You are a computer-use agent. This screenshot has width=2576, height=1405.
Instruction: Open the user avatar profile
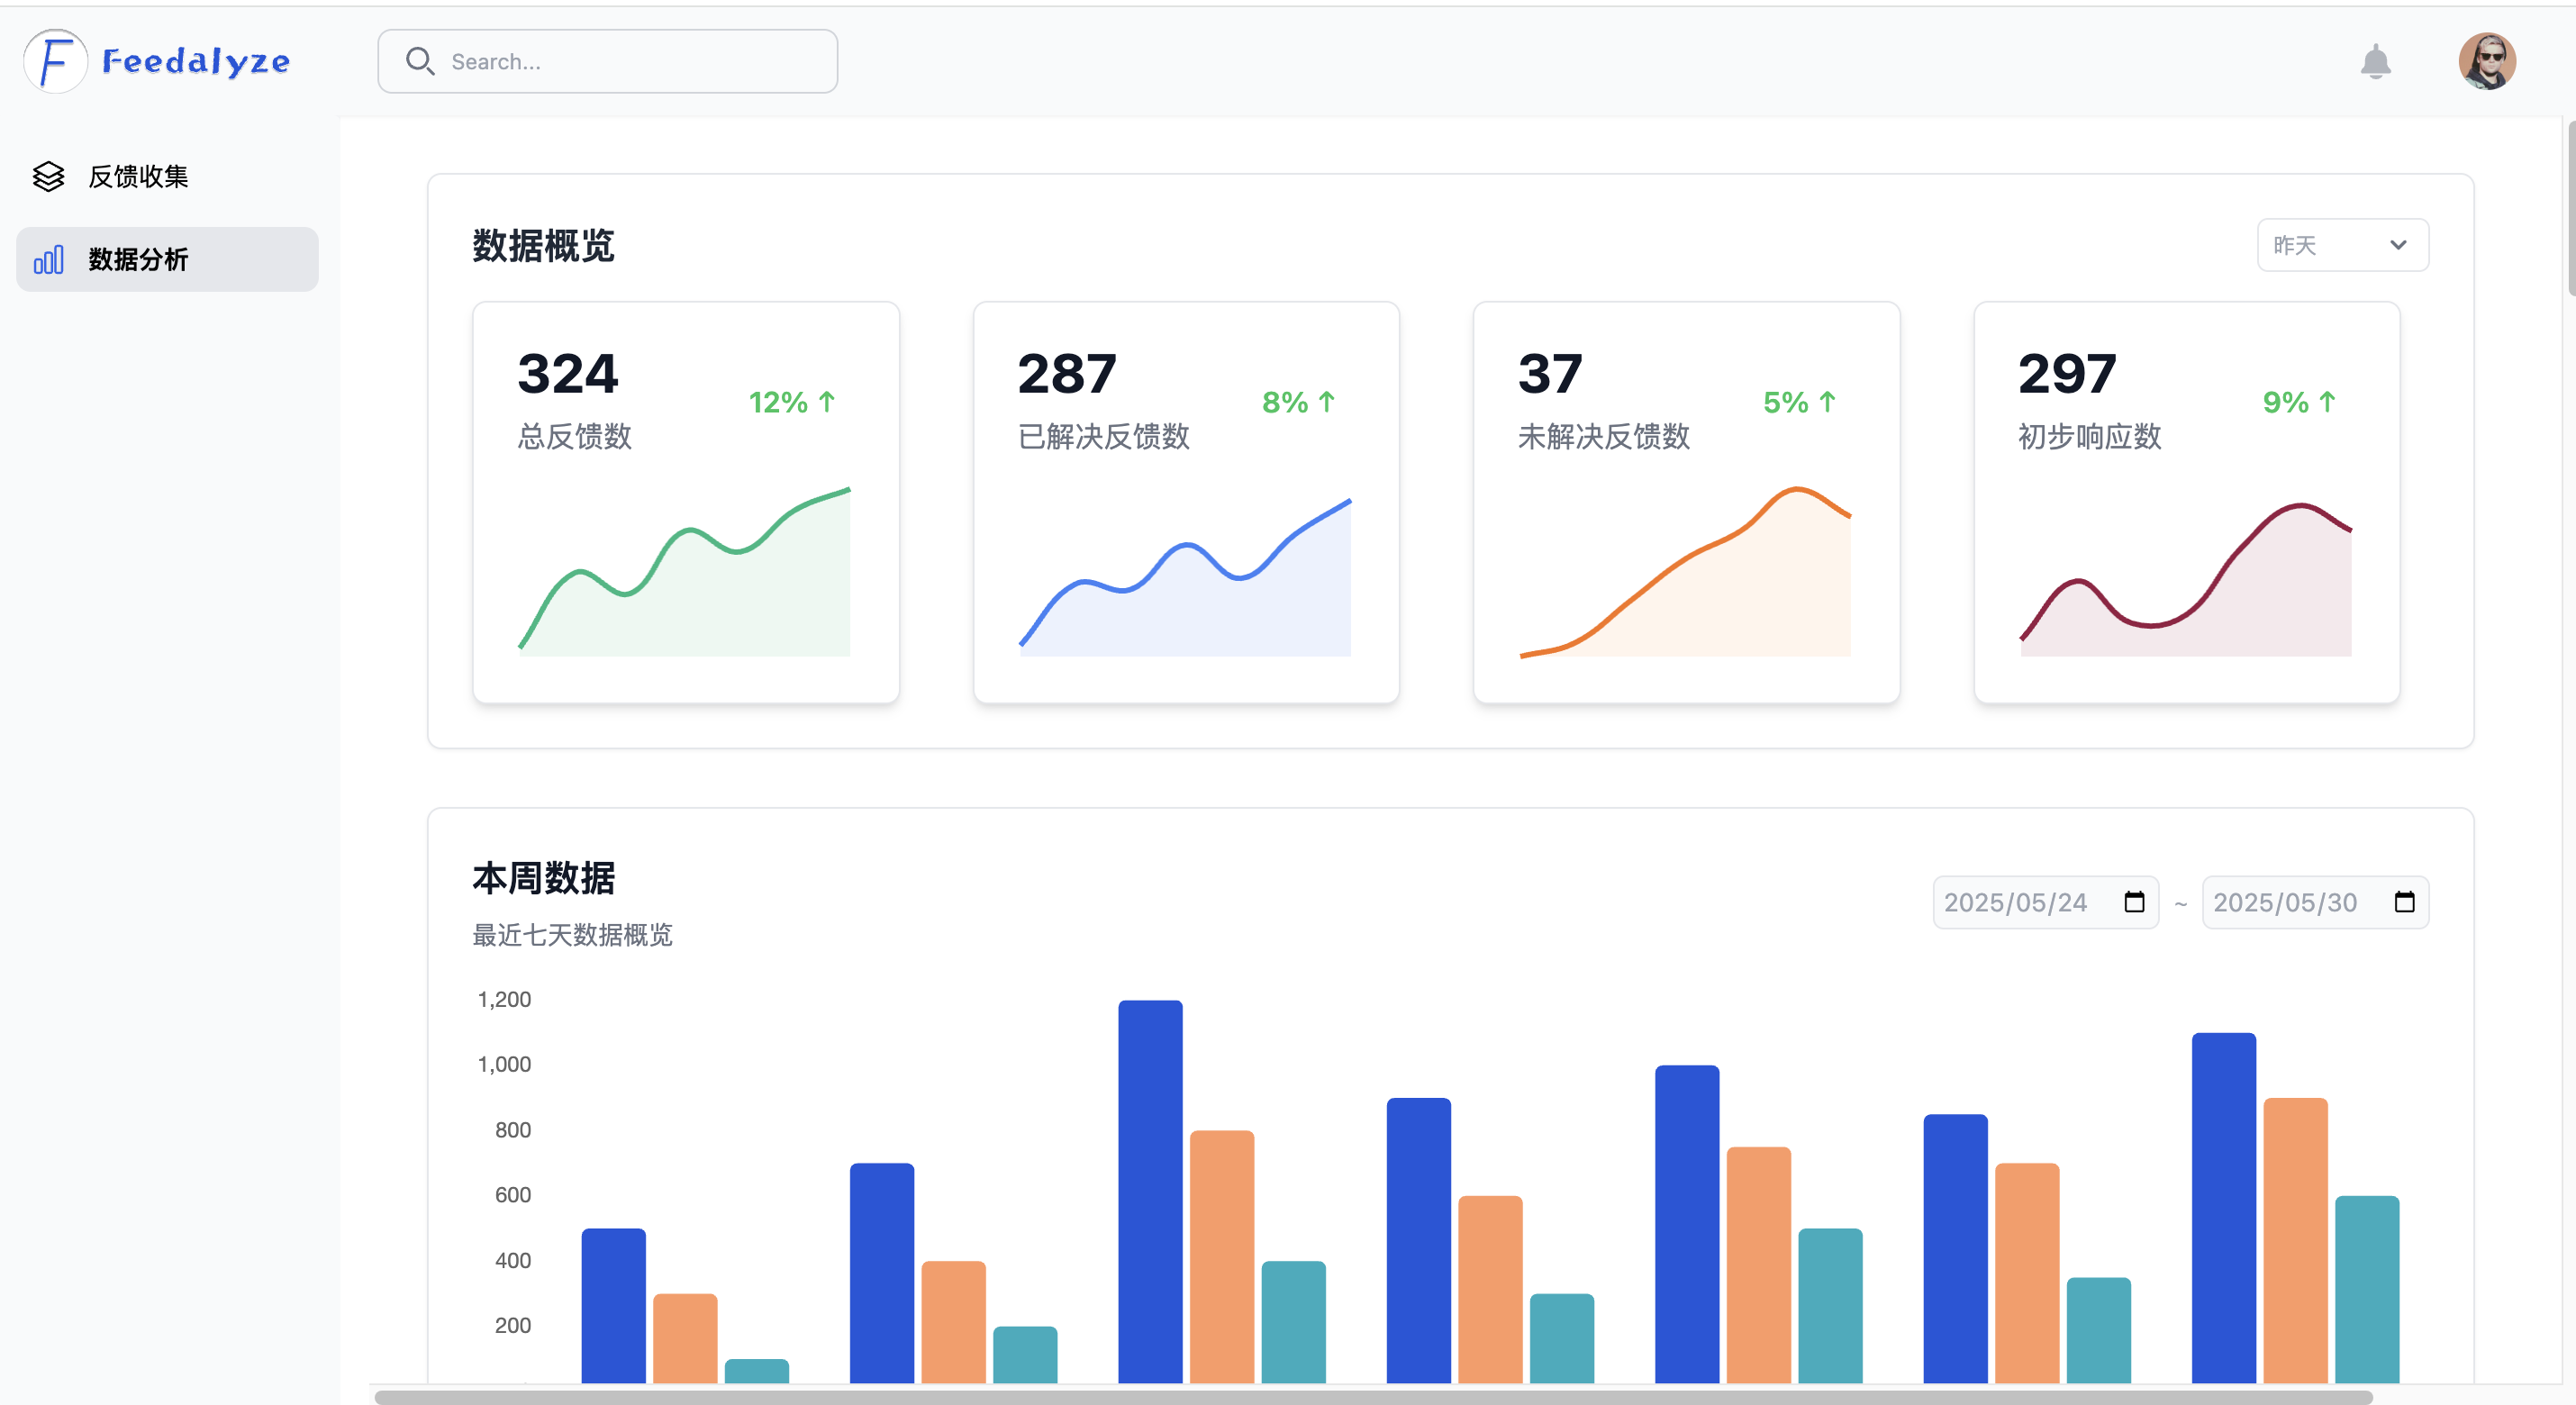[2486, 62]
